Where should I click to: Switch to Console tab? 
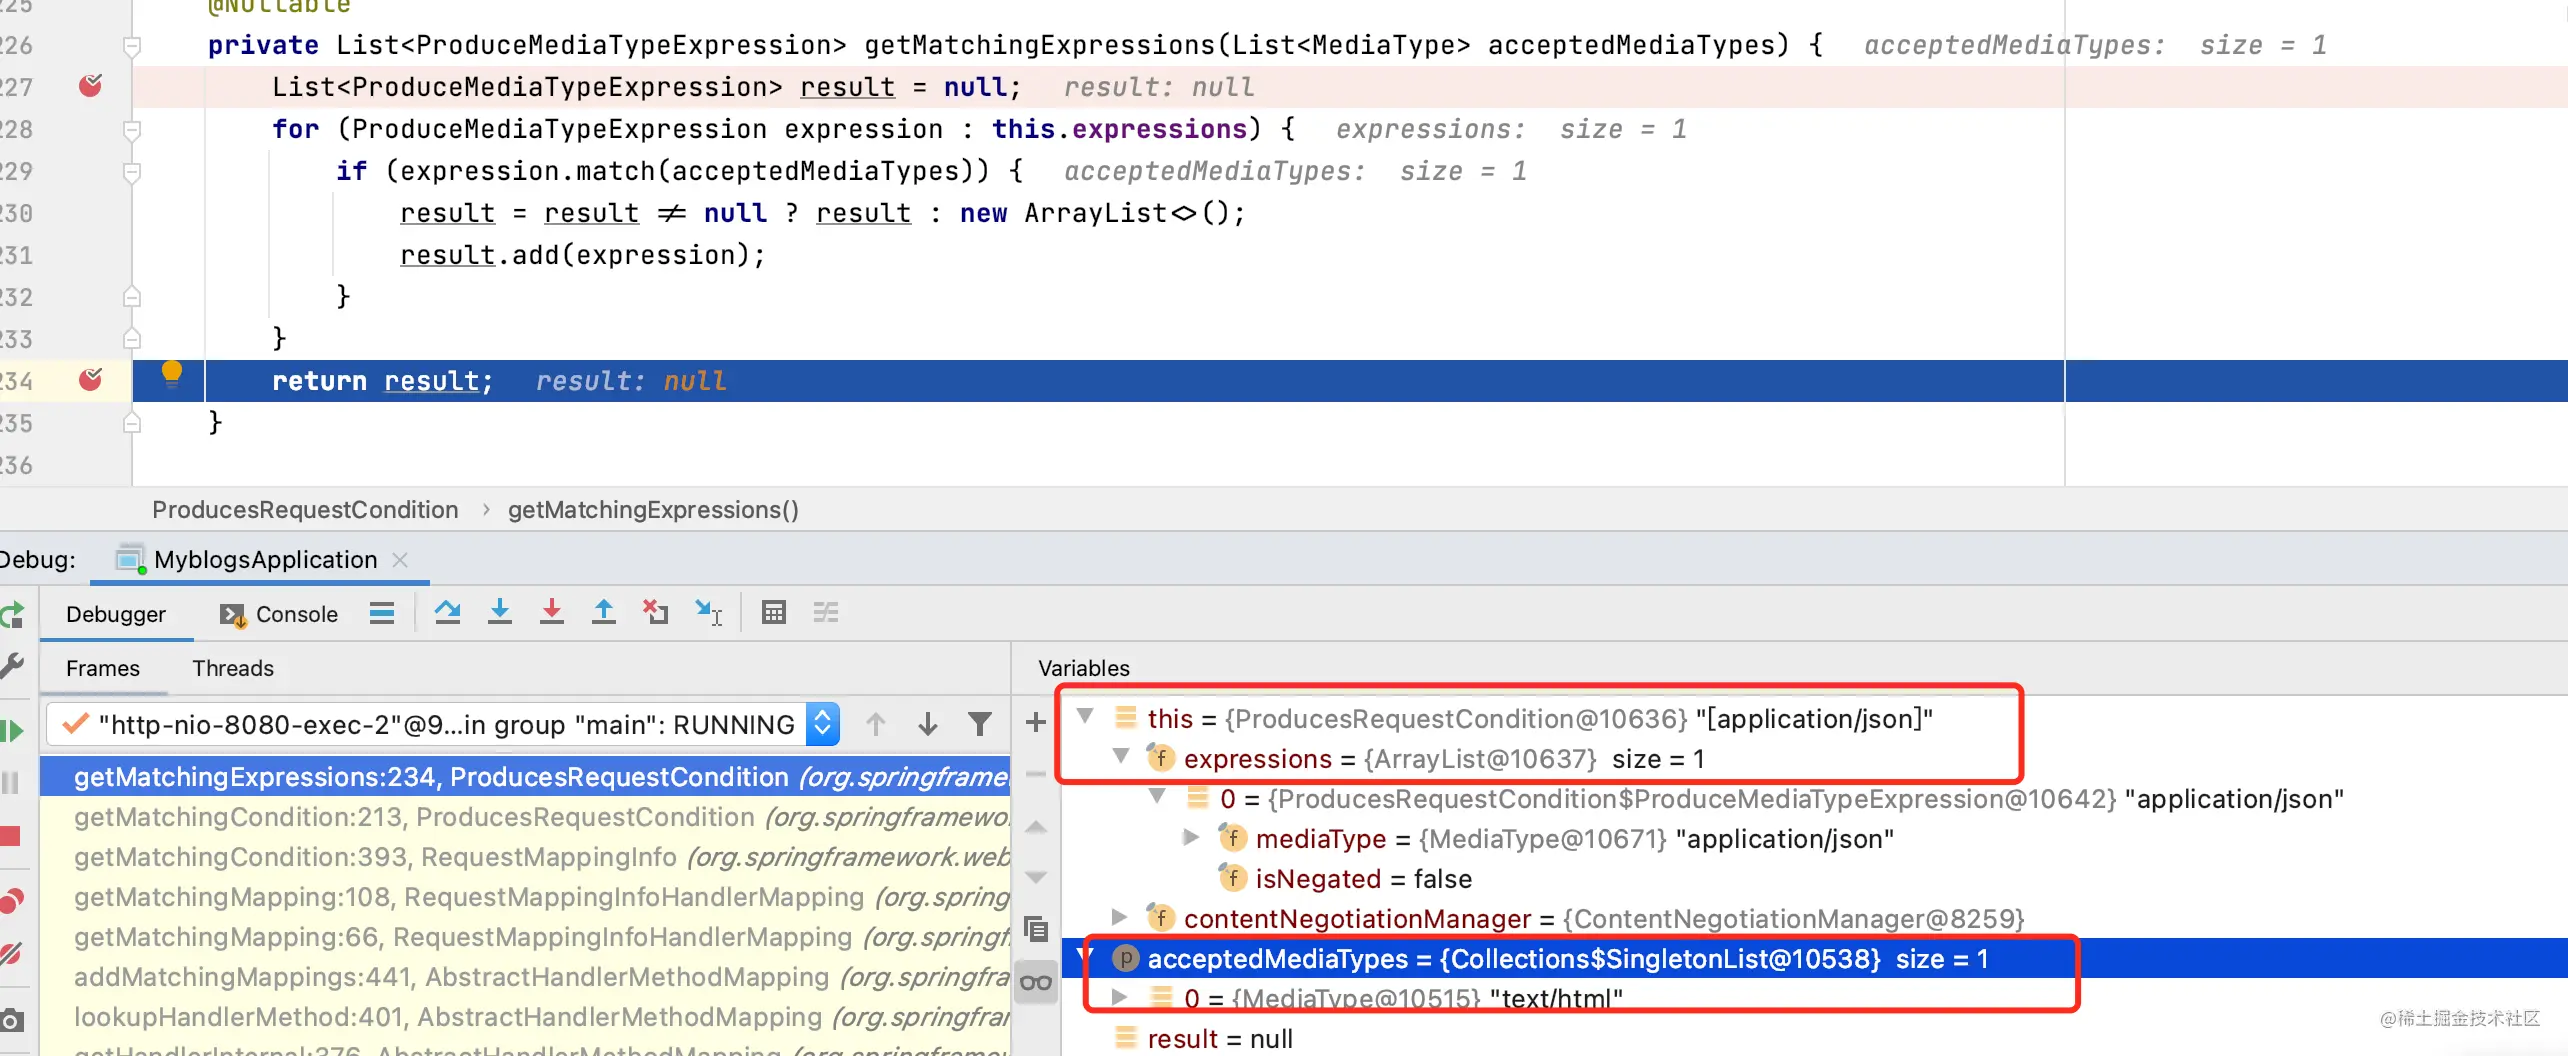tap(279, 614)
